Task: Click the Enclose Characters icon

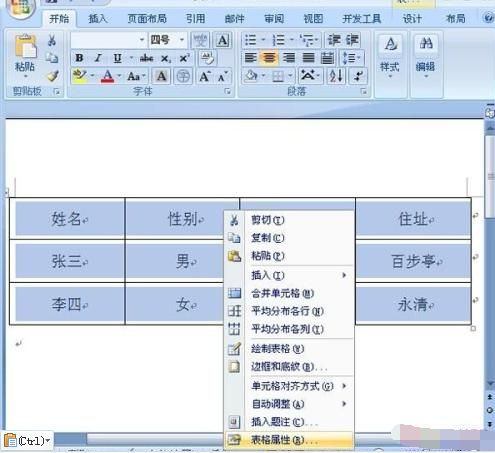Action: click(183, 76)
